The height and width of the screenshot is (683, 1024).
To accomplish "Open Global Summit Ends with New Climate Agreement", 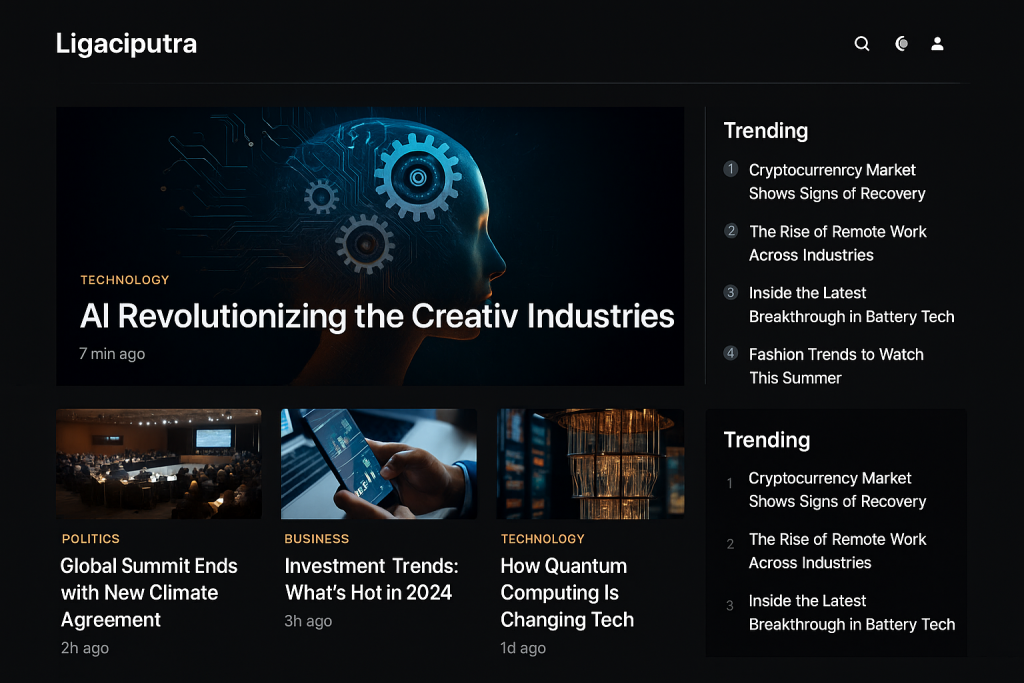I will (x=148, y=592).
